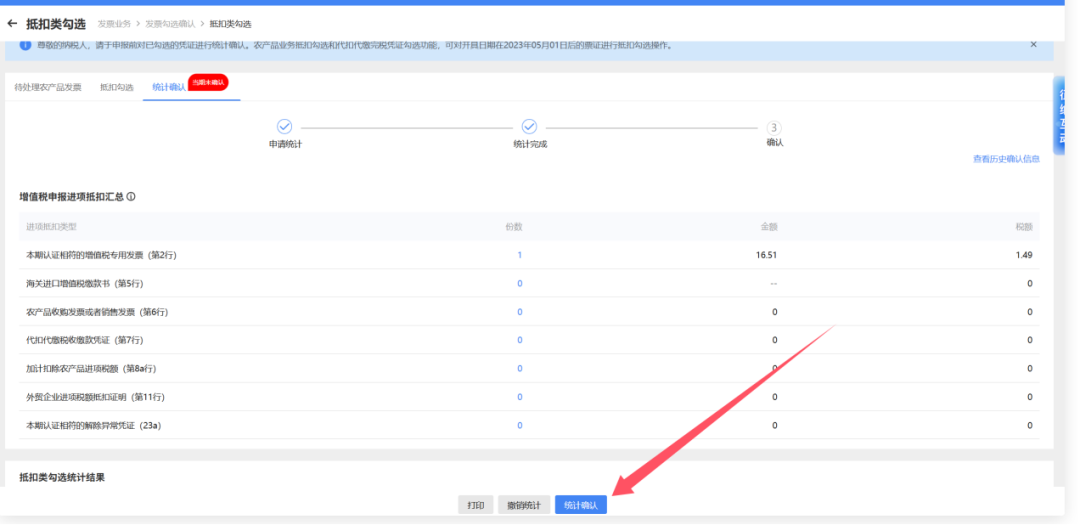
Task: Switch to 抵扣勾选 tab
Action: pos(116,88)
